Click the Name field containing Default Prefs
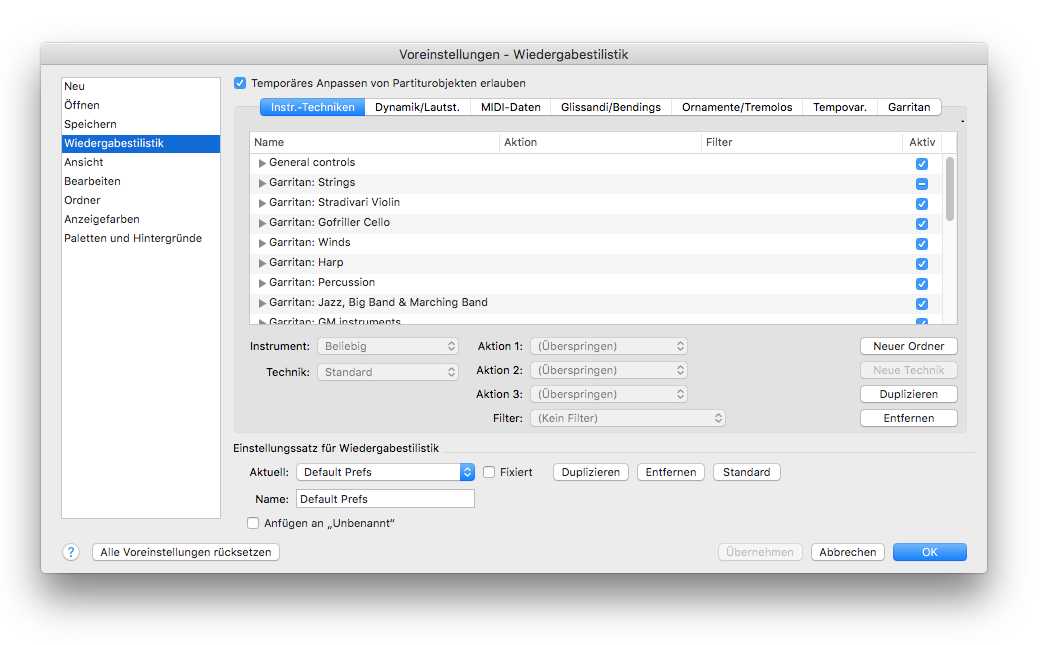1049x645 pixels. pyautogui.click(x=385, y=499)
